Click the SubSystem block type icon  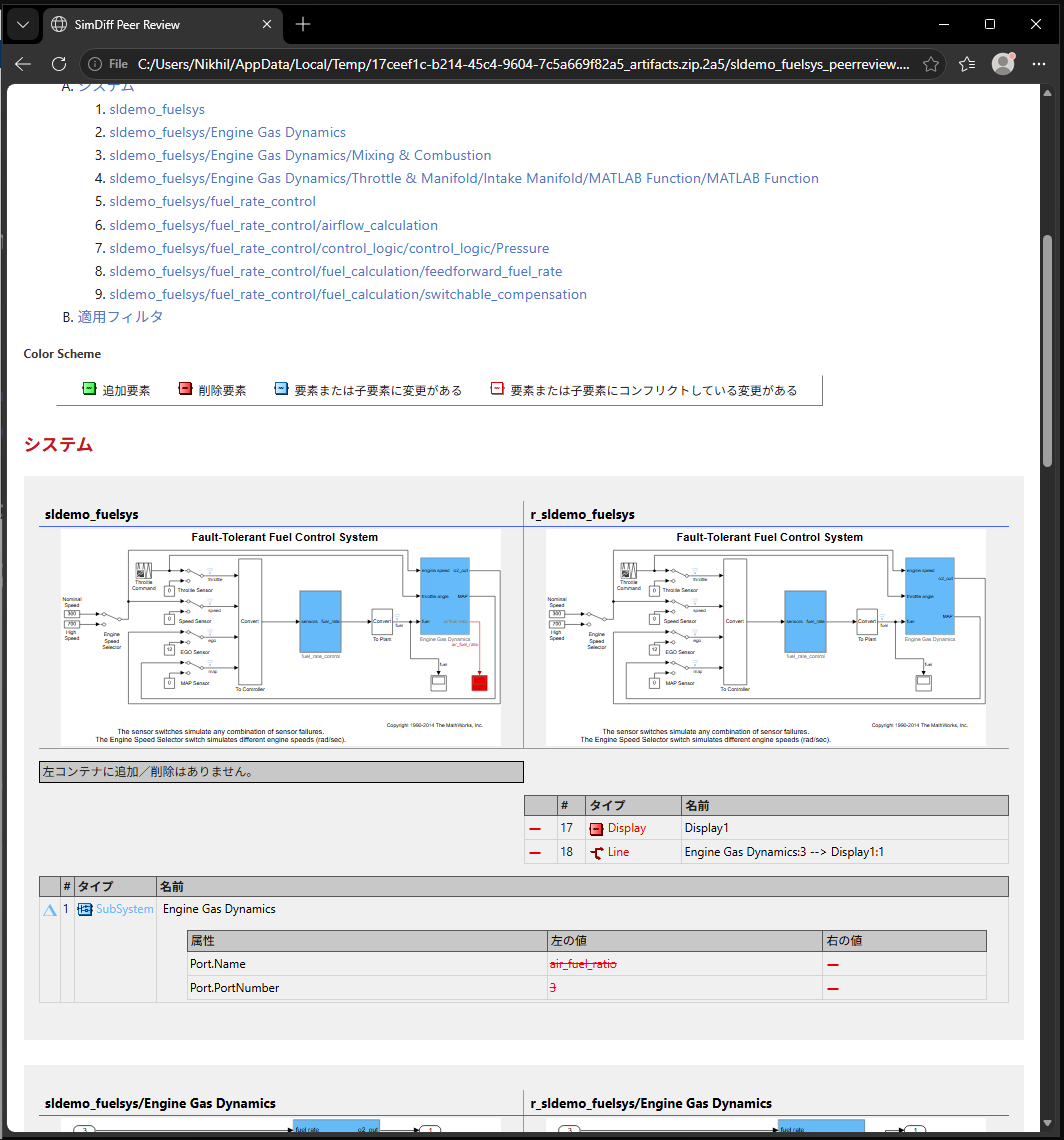(85, 910)
